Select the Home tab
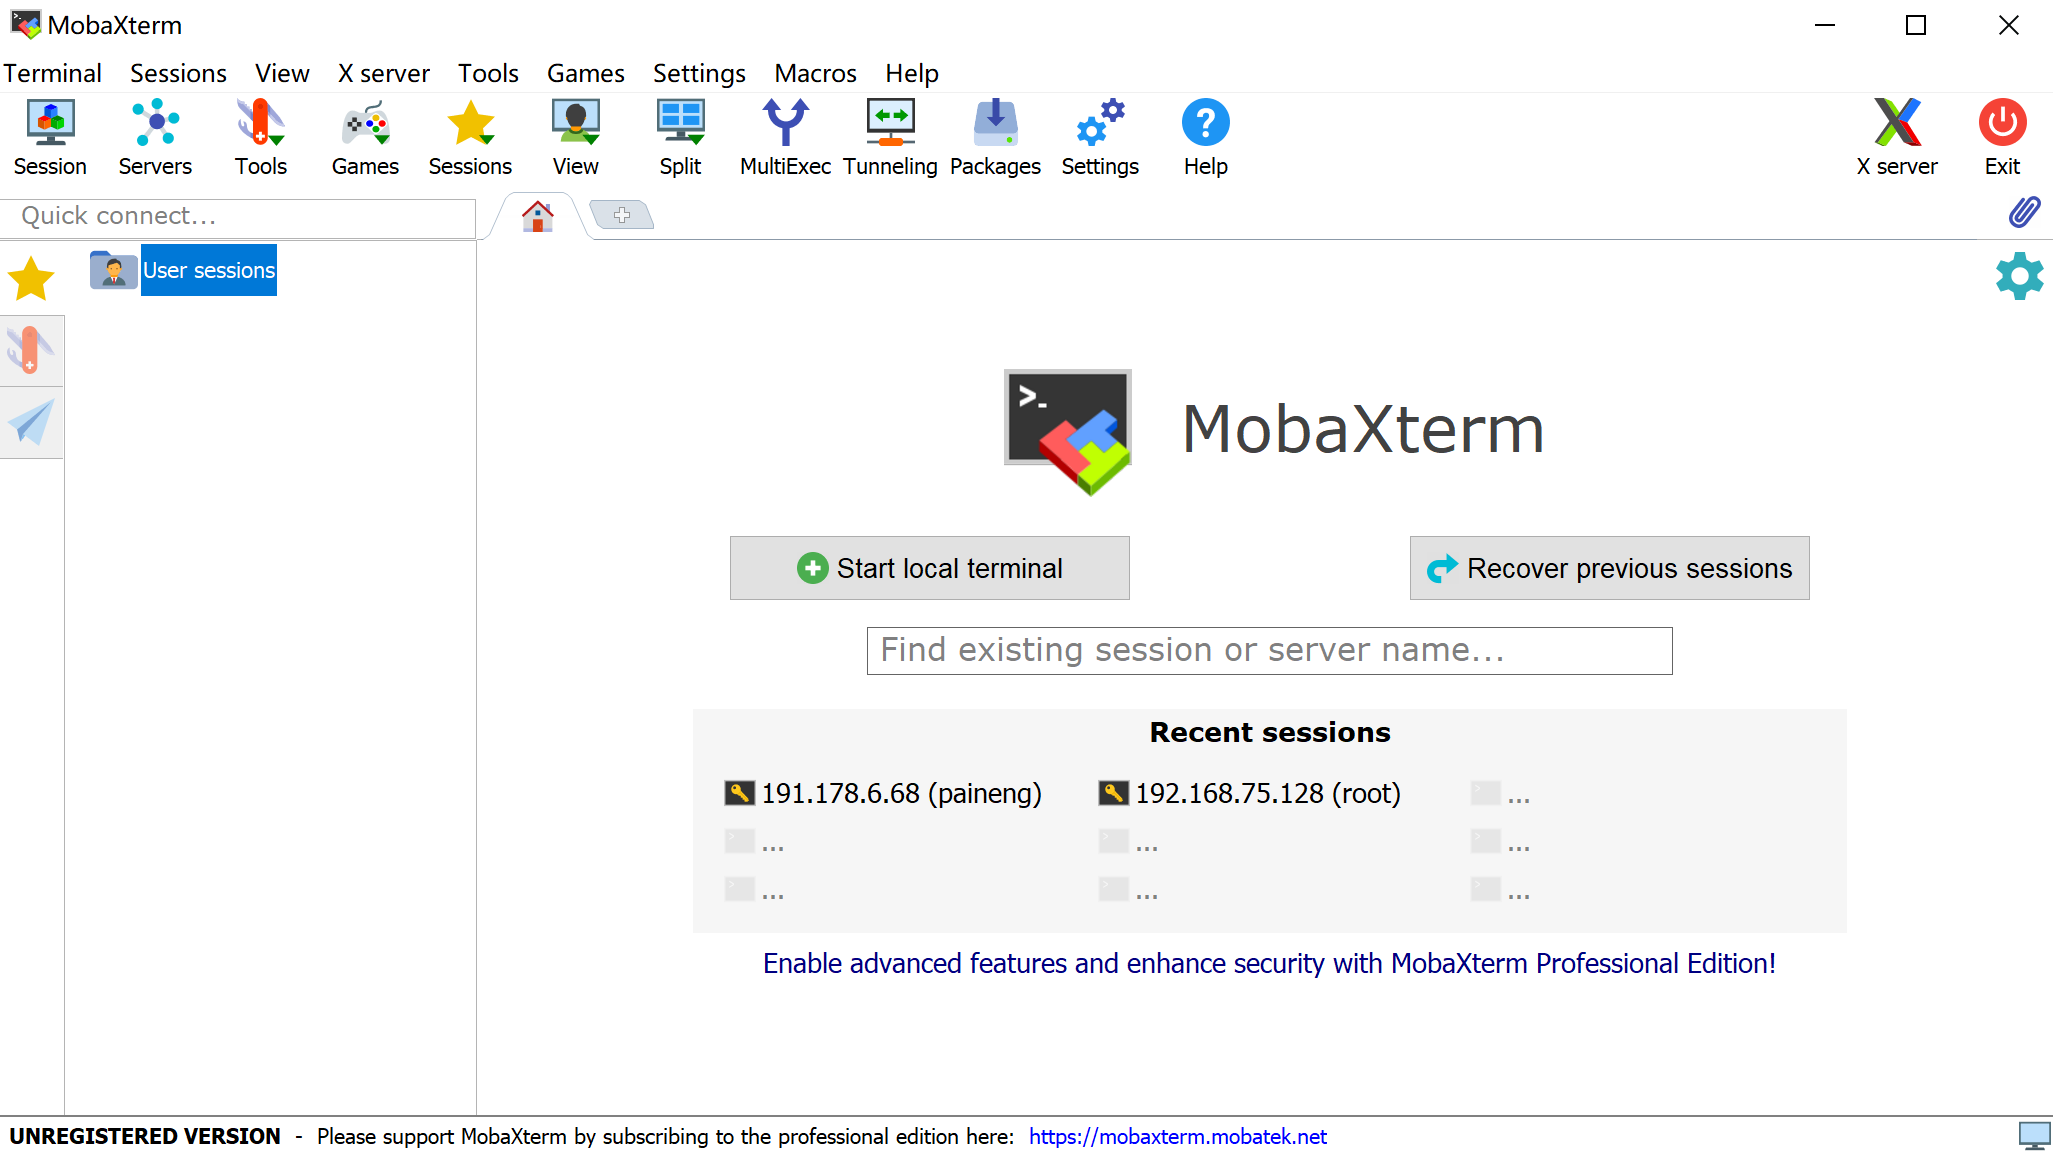2053x1151 pixels. [x=538, y=216]
